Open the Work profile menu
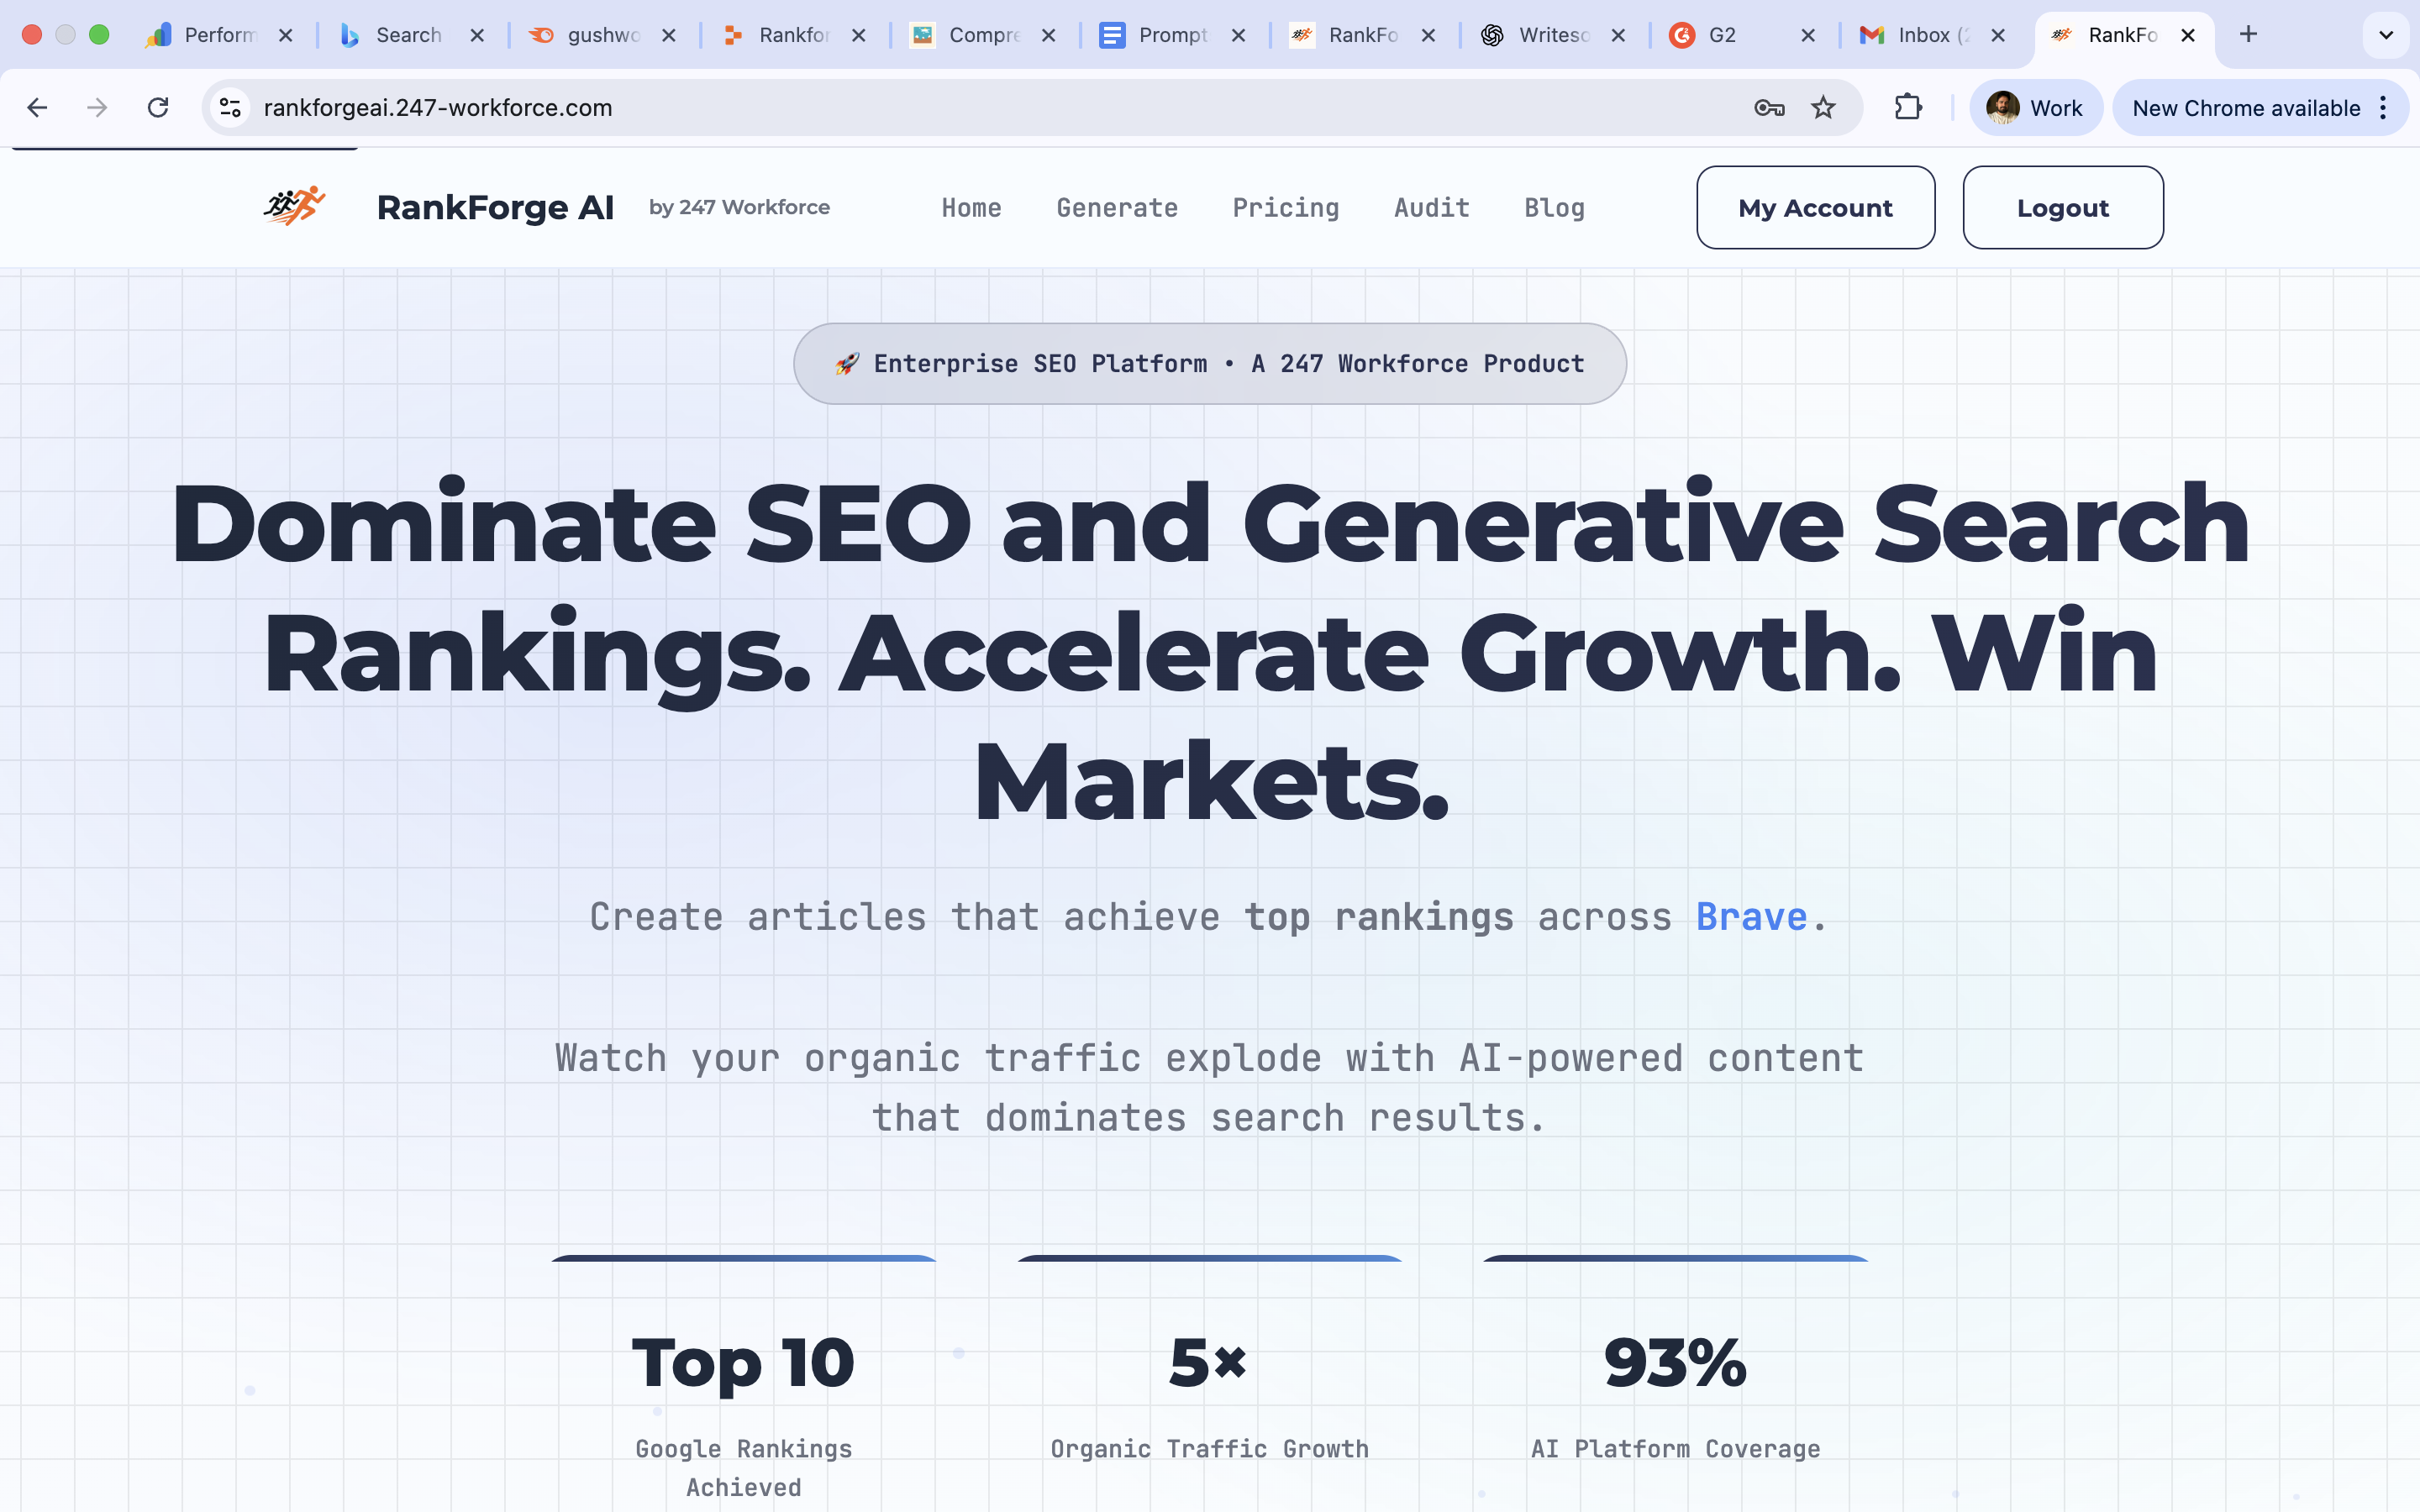 click(2035, 108)
